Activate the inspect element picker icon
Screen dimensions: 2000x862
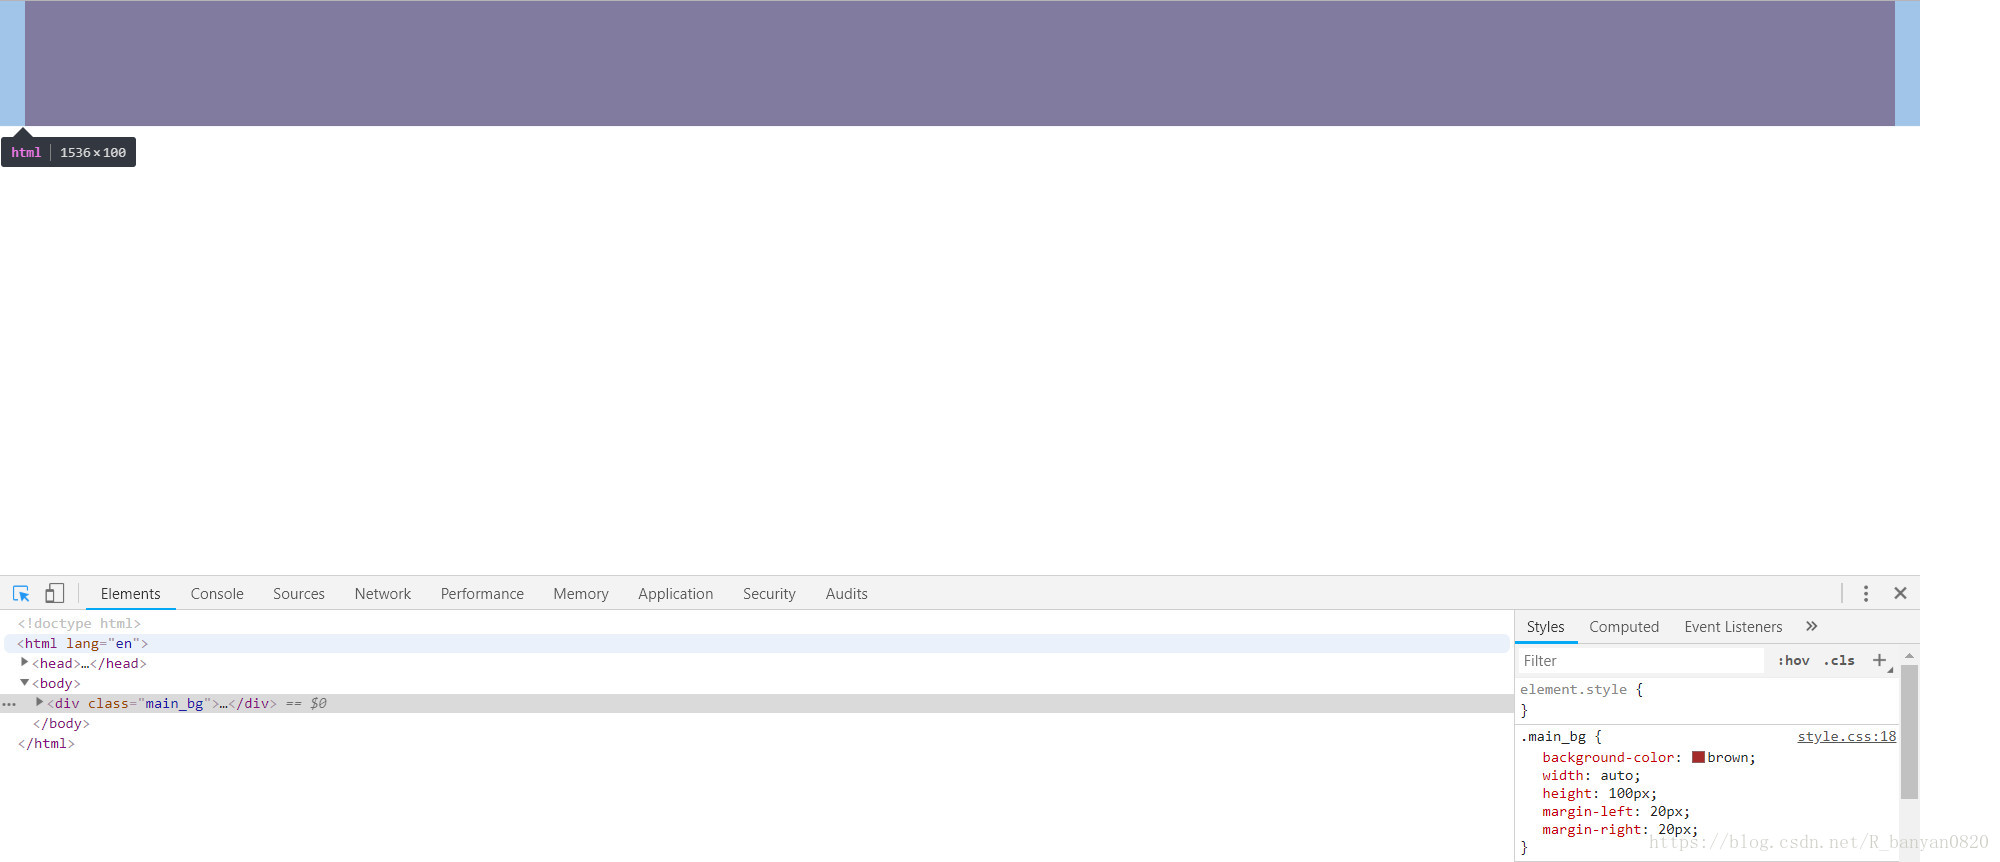tap(21, 593)
